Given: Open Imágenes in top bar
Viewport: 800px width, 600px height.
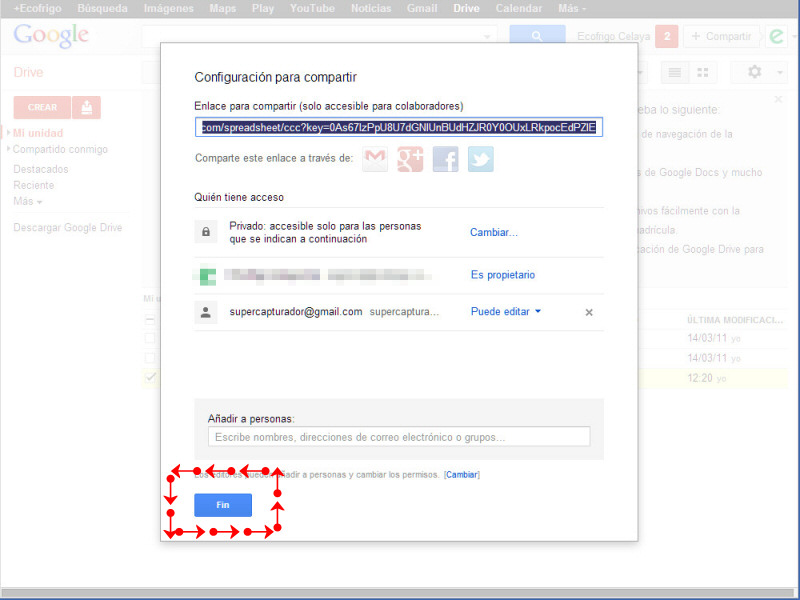Looking at the screenshot, I should (168, 9).
